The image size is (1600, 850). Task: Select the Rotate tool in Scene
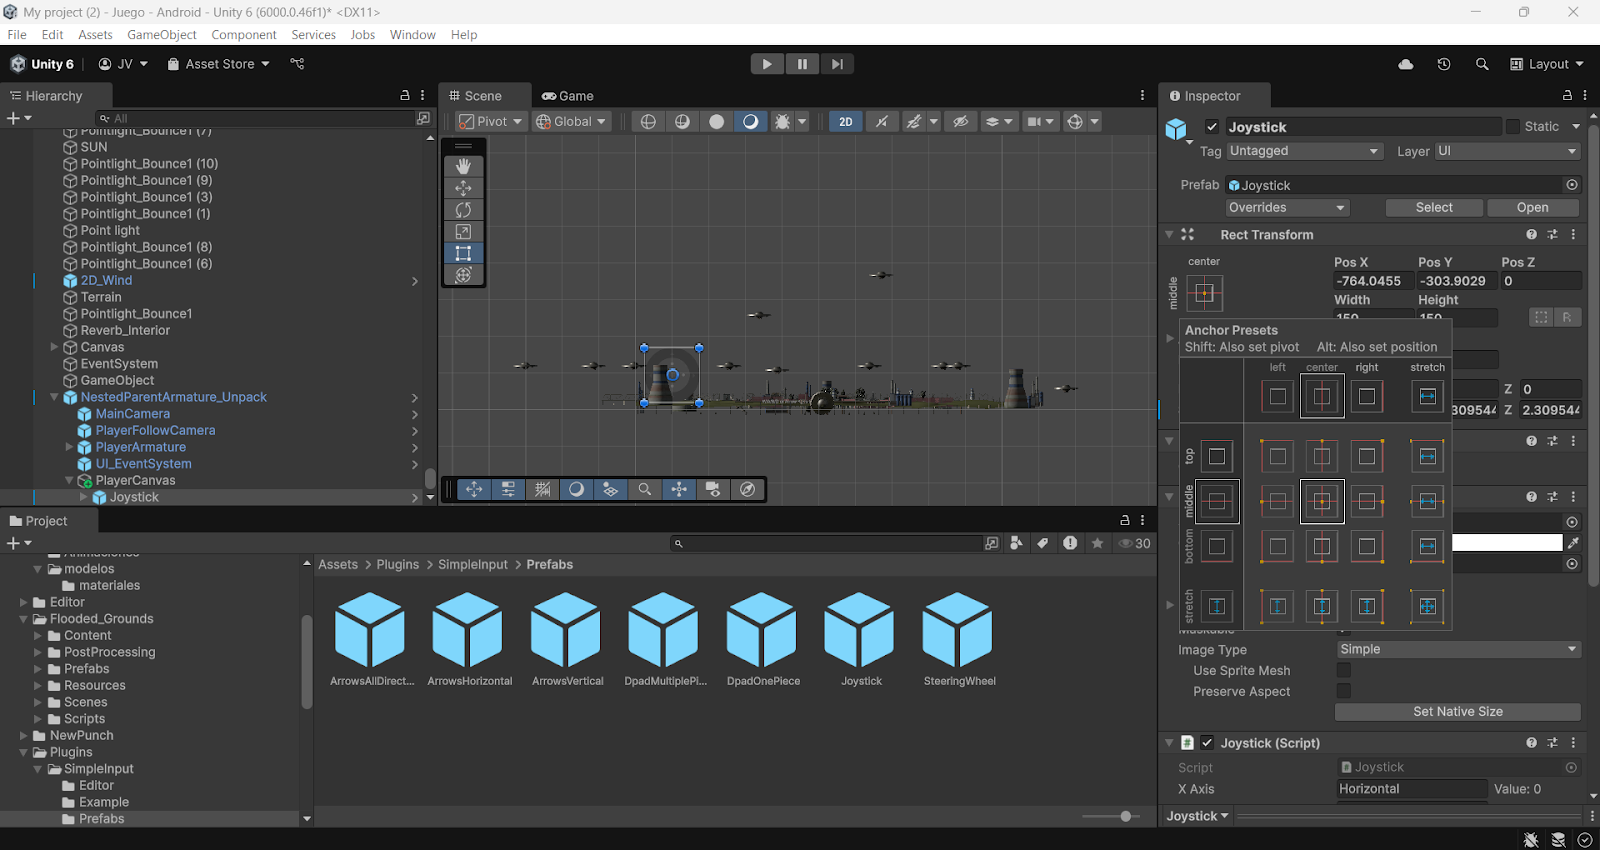pos(463,210)
